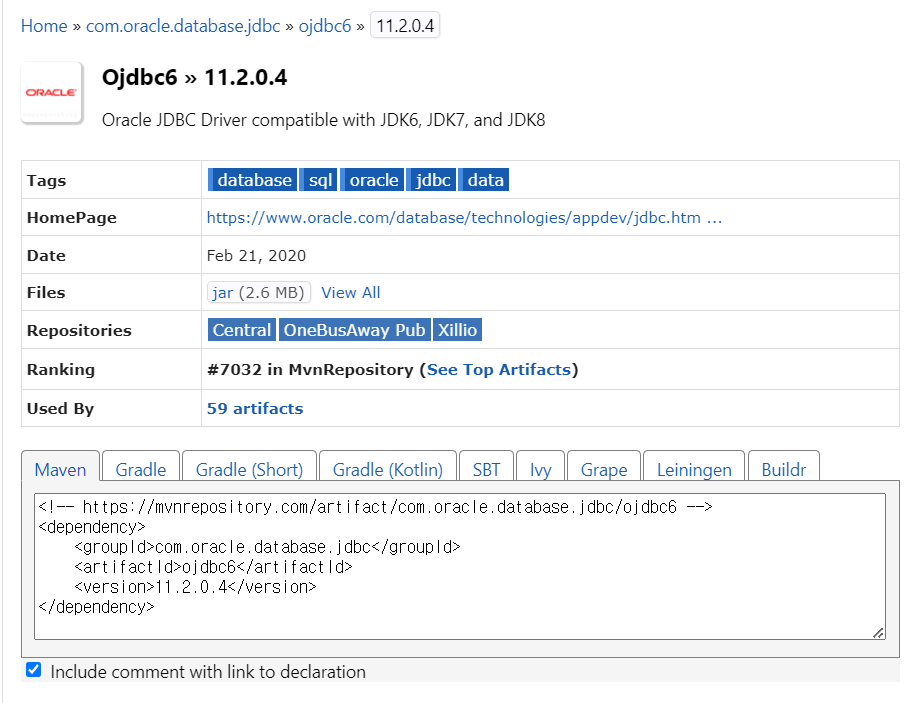The width and height of the screenshot is (913, 703).
Task: Click the Feb 21, 2020 date value
Action: click(x=256, y=256)
